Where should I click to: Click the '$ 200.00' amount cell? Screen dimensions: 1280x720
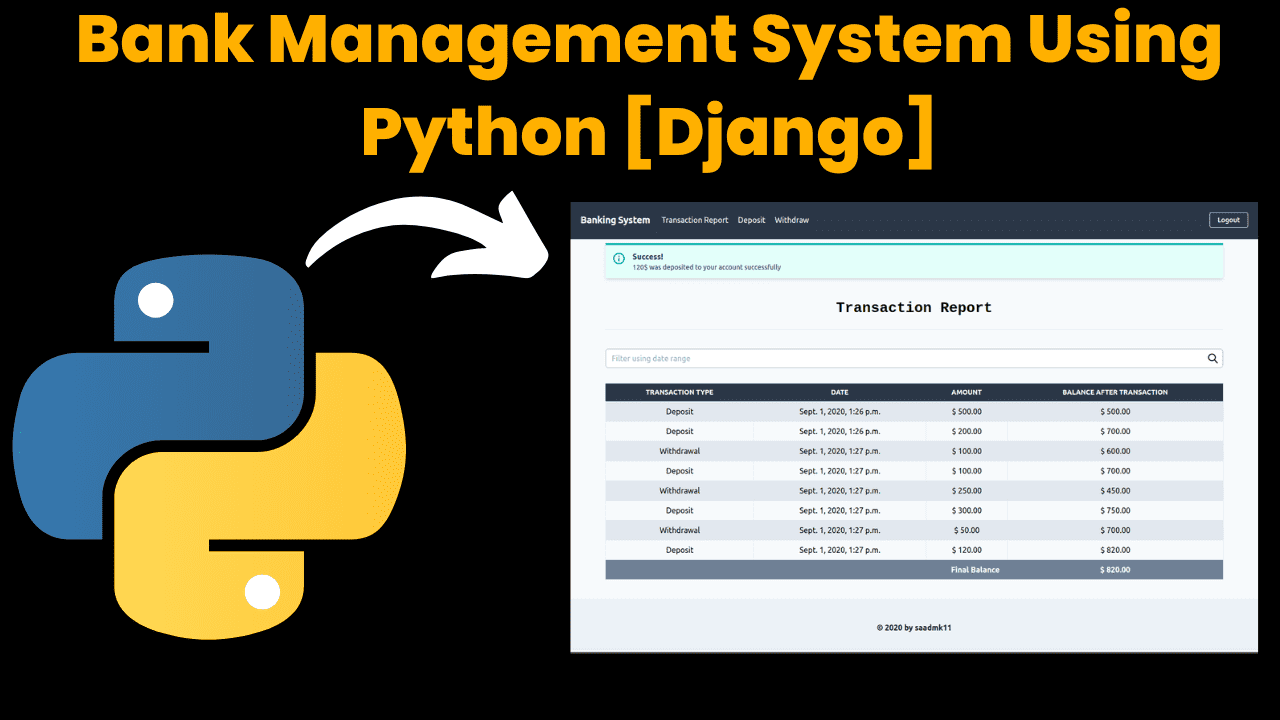tap(966, 431)
